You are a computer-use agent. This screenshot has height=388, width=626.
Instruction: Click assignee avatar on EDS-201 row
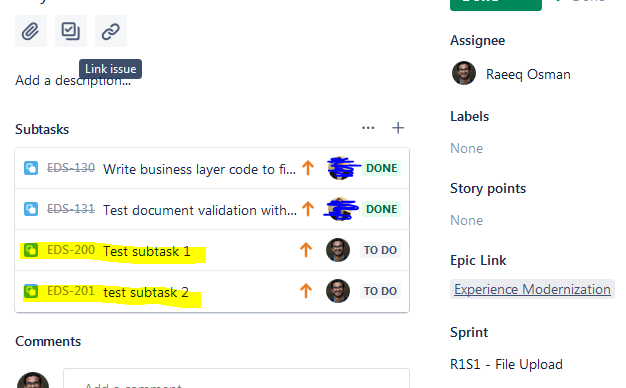[338, 291]
